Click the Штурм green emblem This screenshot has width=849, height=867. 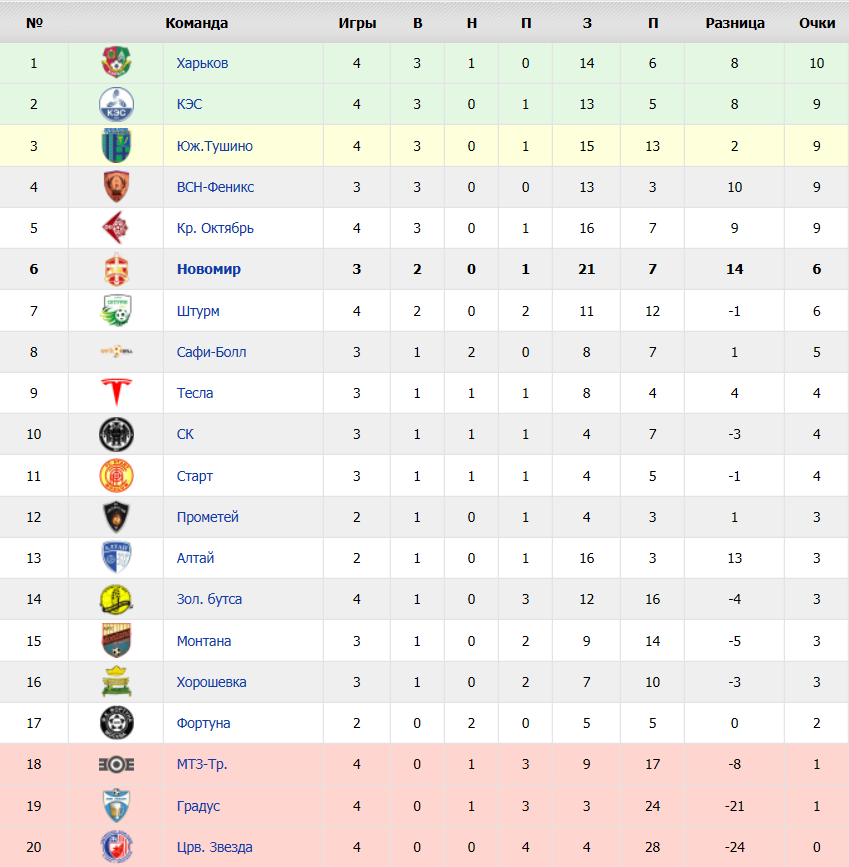pos(116,310)
